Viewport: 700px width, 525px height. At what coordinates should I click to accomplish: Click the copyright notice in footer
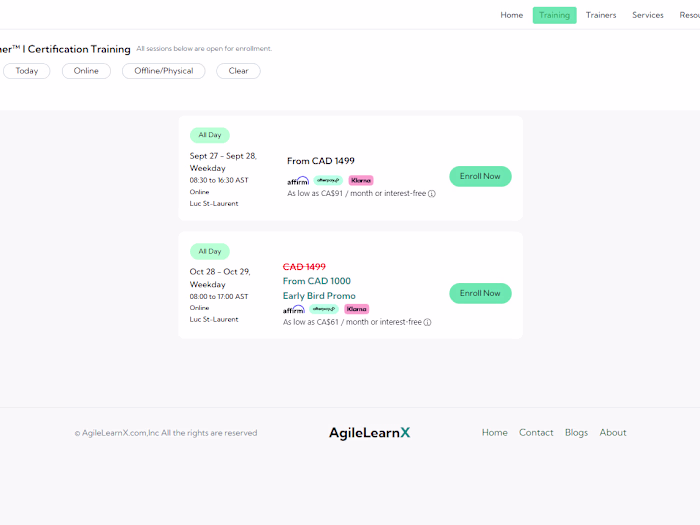166,433
